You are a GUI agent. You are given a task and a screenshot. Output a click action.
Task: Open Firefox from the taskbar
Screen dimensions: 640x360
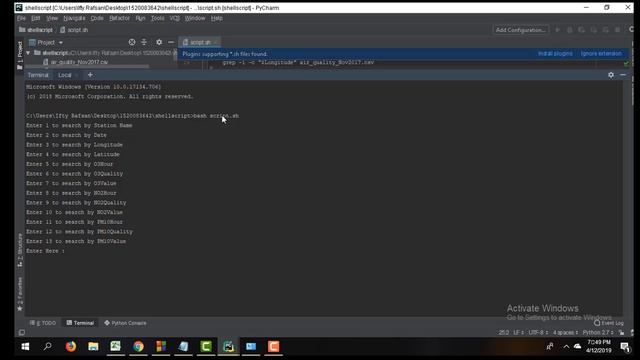pos(71,347)
